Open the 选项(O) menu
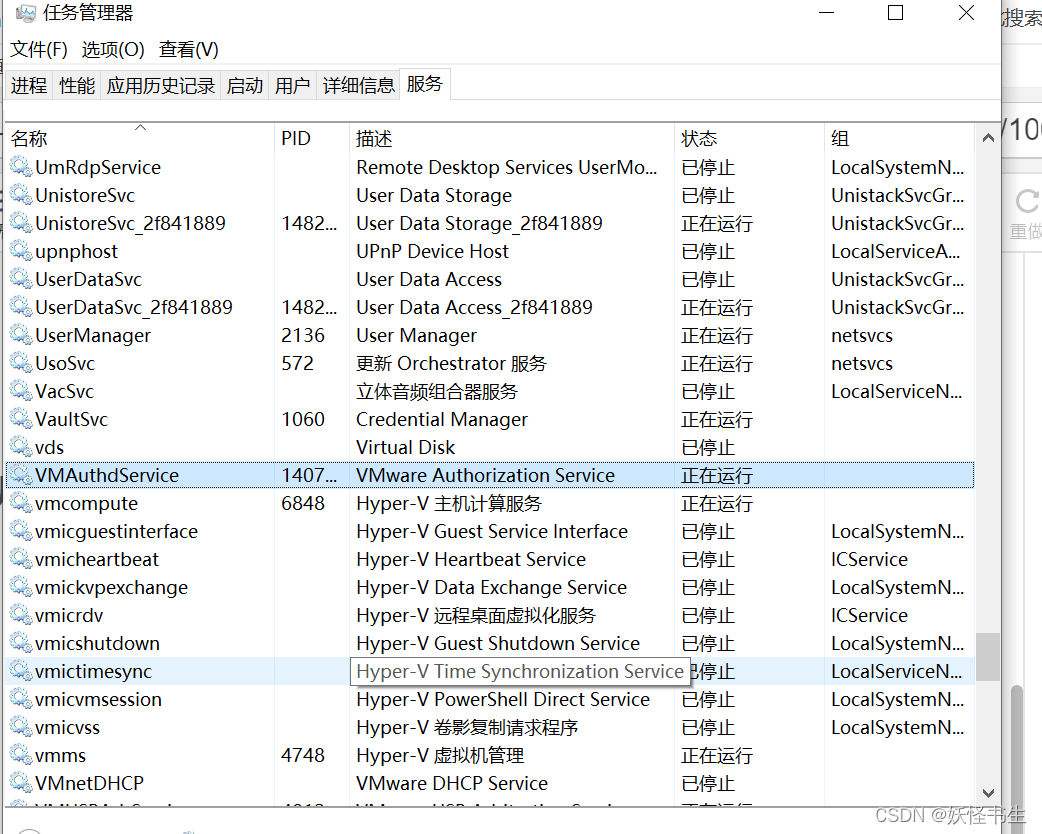The image size is (1042, 834). tap(113, 49)
